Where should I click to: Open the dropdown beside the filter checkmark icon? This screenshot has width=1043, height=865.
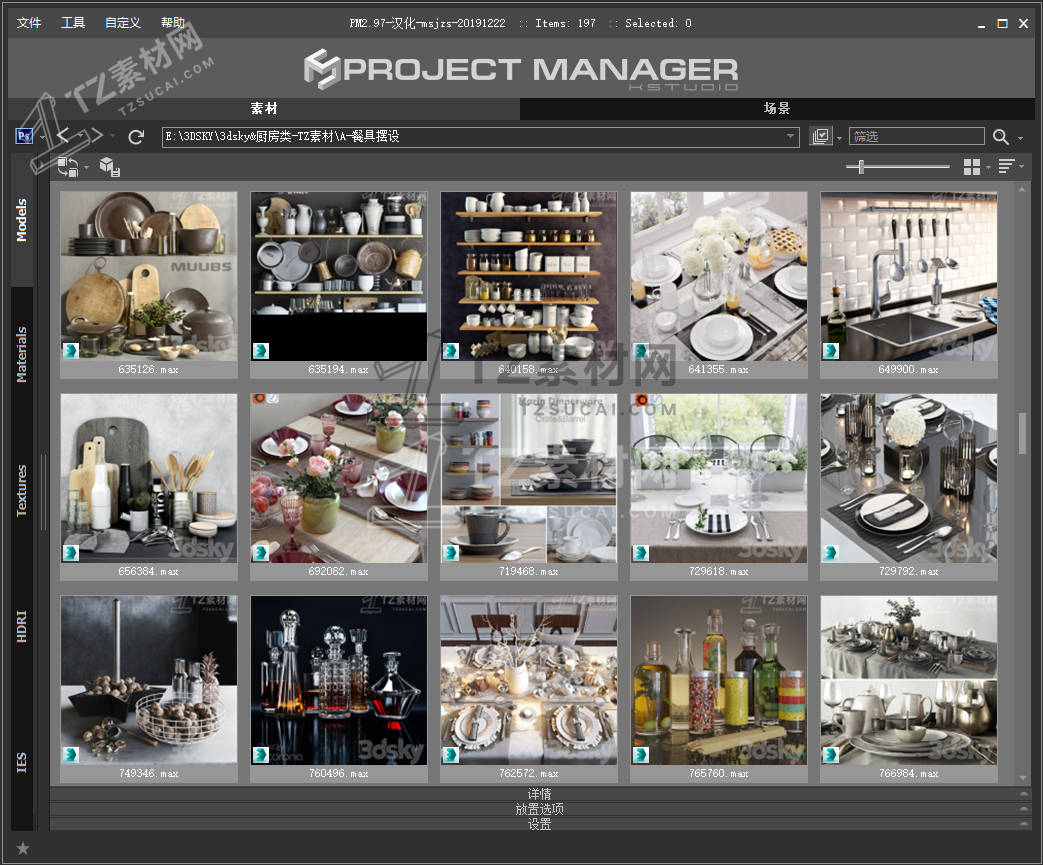tap(839, 138)
